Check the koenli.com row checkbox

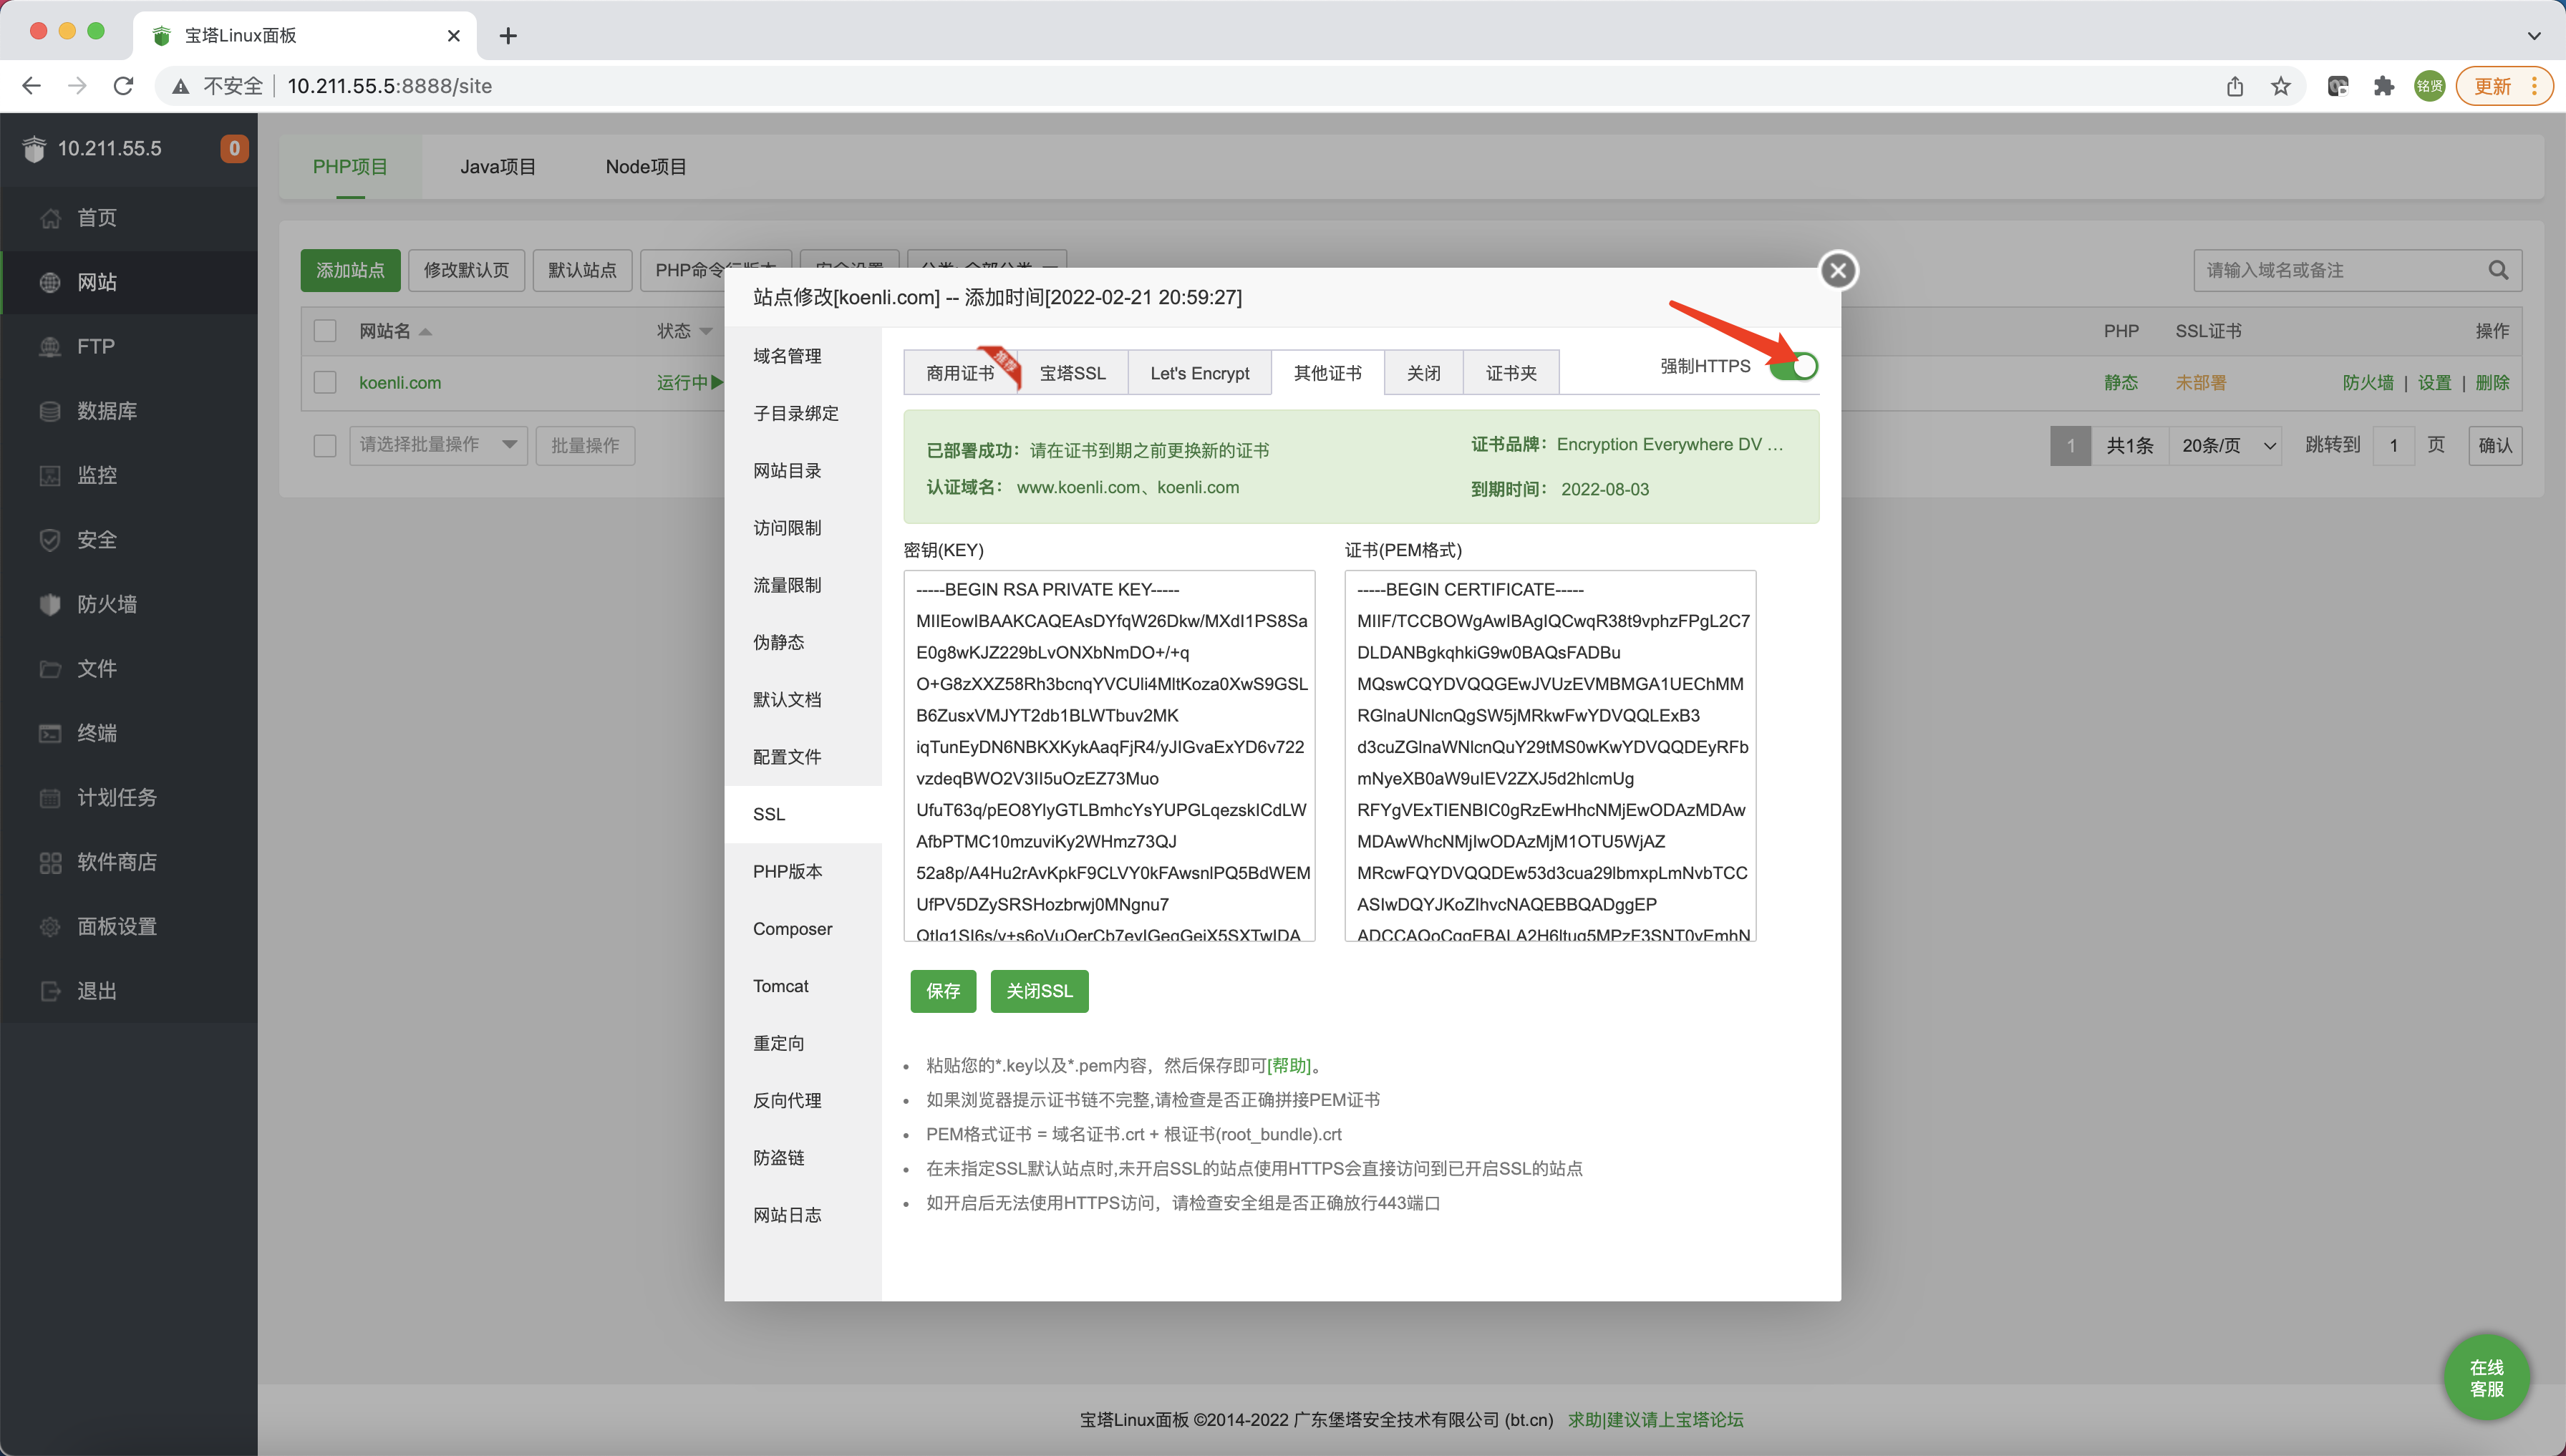[325, 382]
